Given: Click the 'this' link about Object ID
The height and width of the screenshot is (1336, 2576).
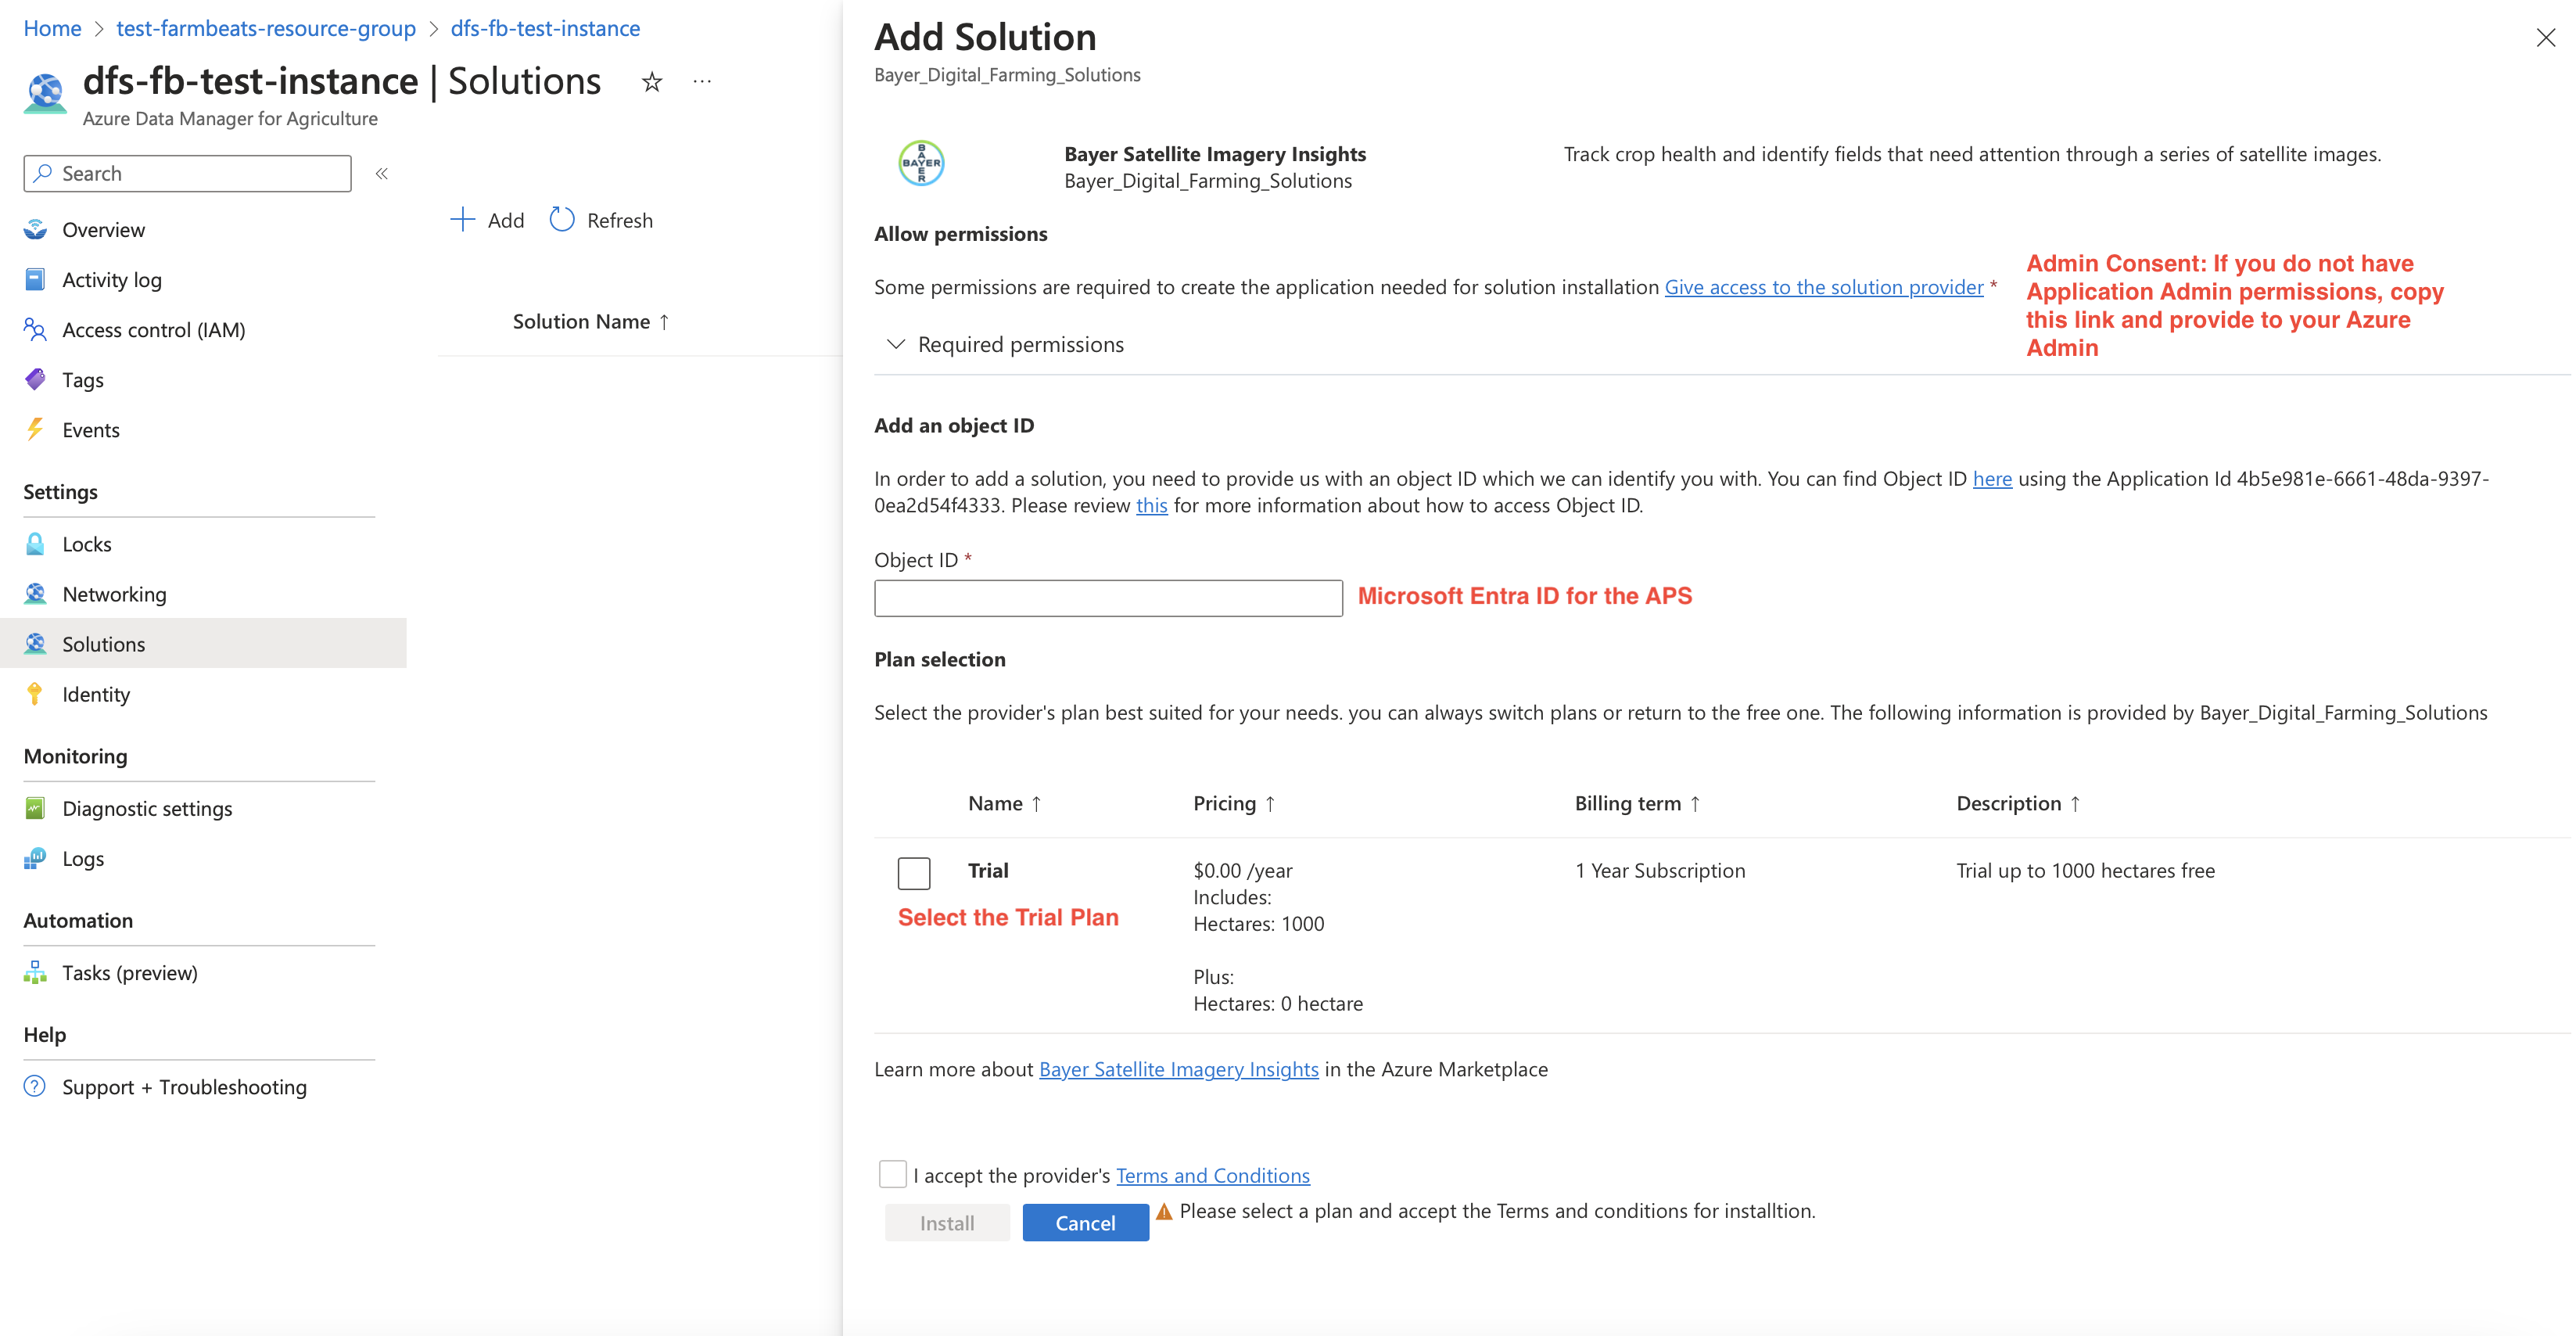Looking at the screenshot, I should (1151, 506).
